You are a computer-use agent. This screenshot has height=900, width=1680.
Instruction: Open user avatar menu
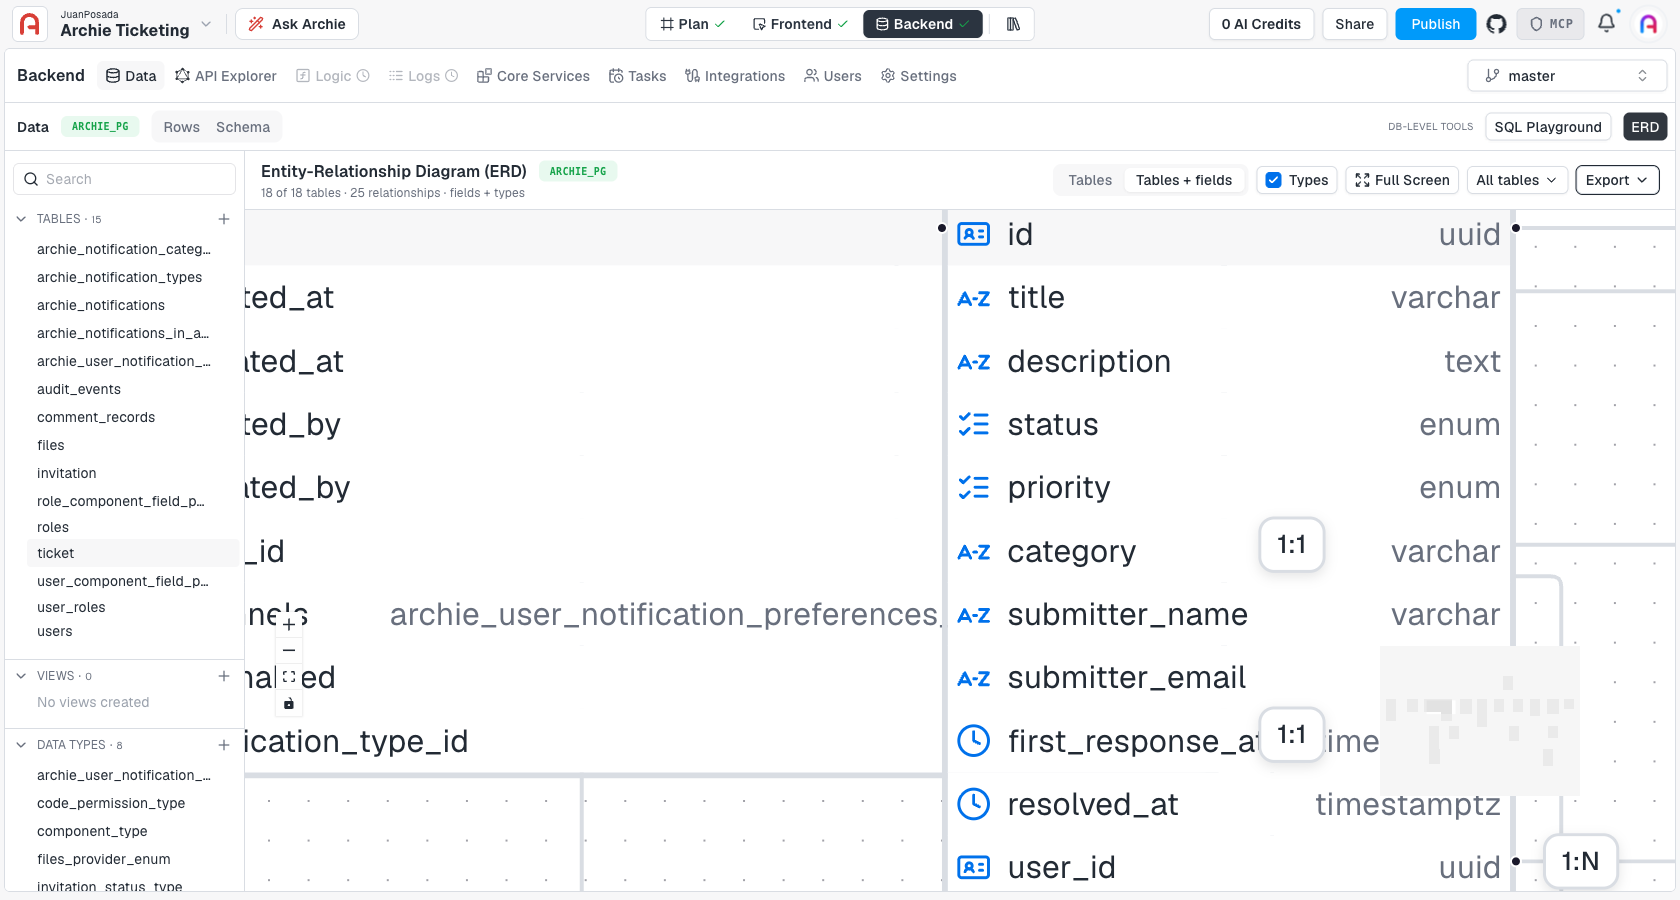tap(1649, 24)
